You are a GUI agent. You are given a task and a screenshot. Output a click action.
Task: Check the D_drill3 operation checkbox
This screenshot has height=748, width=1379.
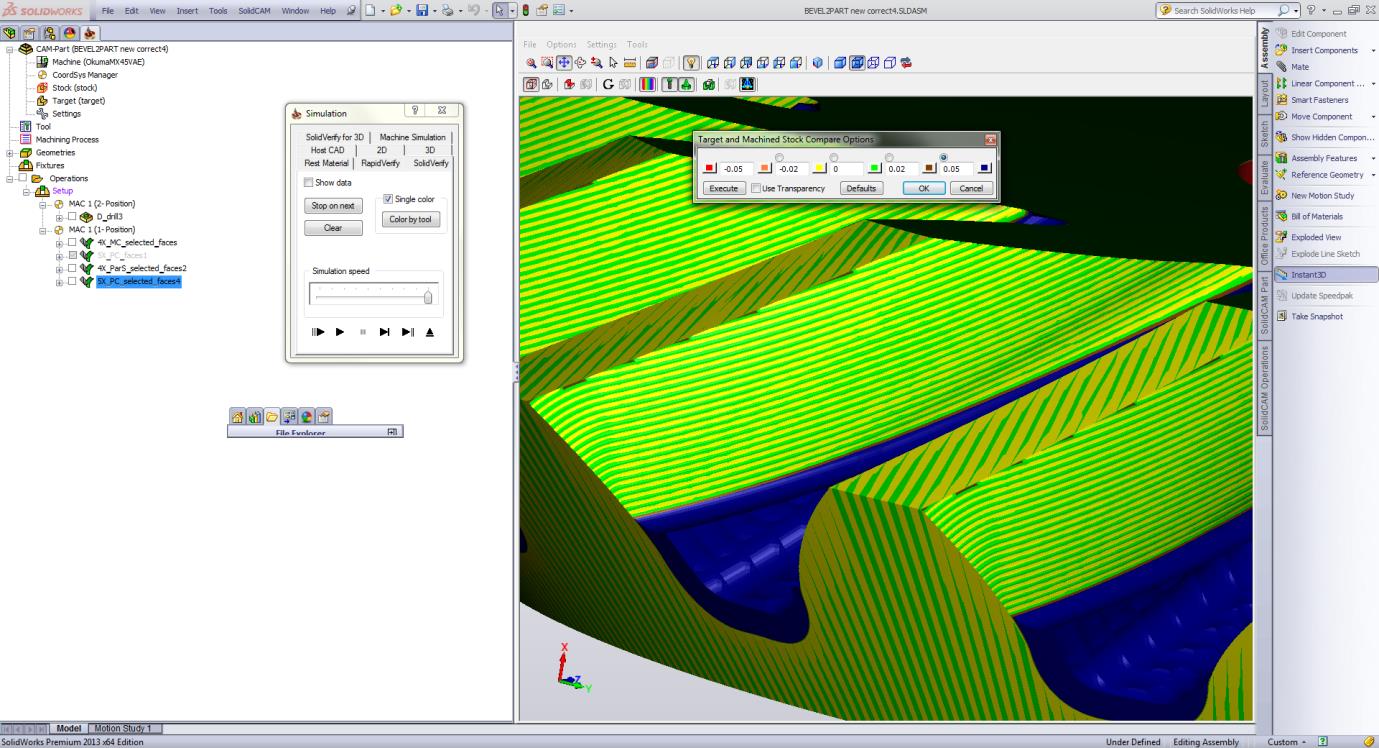[x=72, y=217]
